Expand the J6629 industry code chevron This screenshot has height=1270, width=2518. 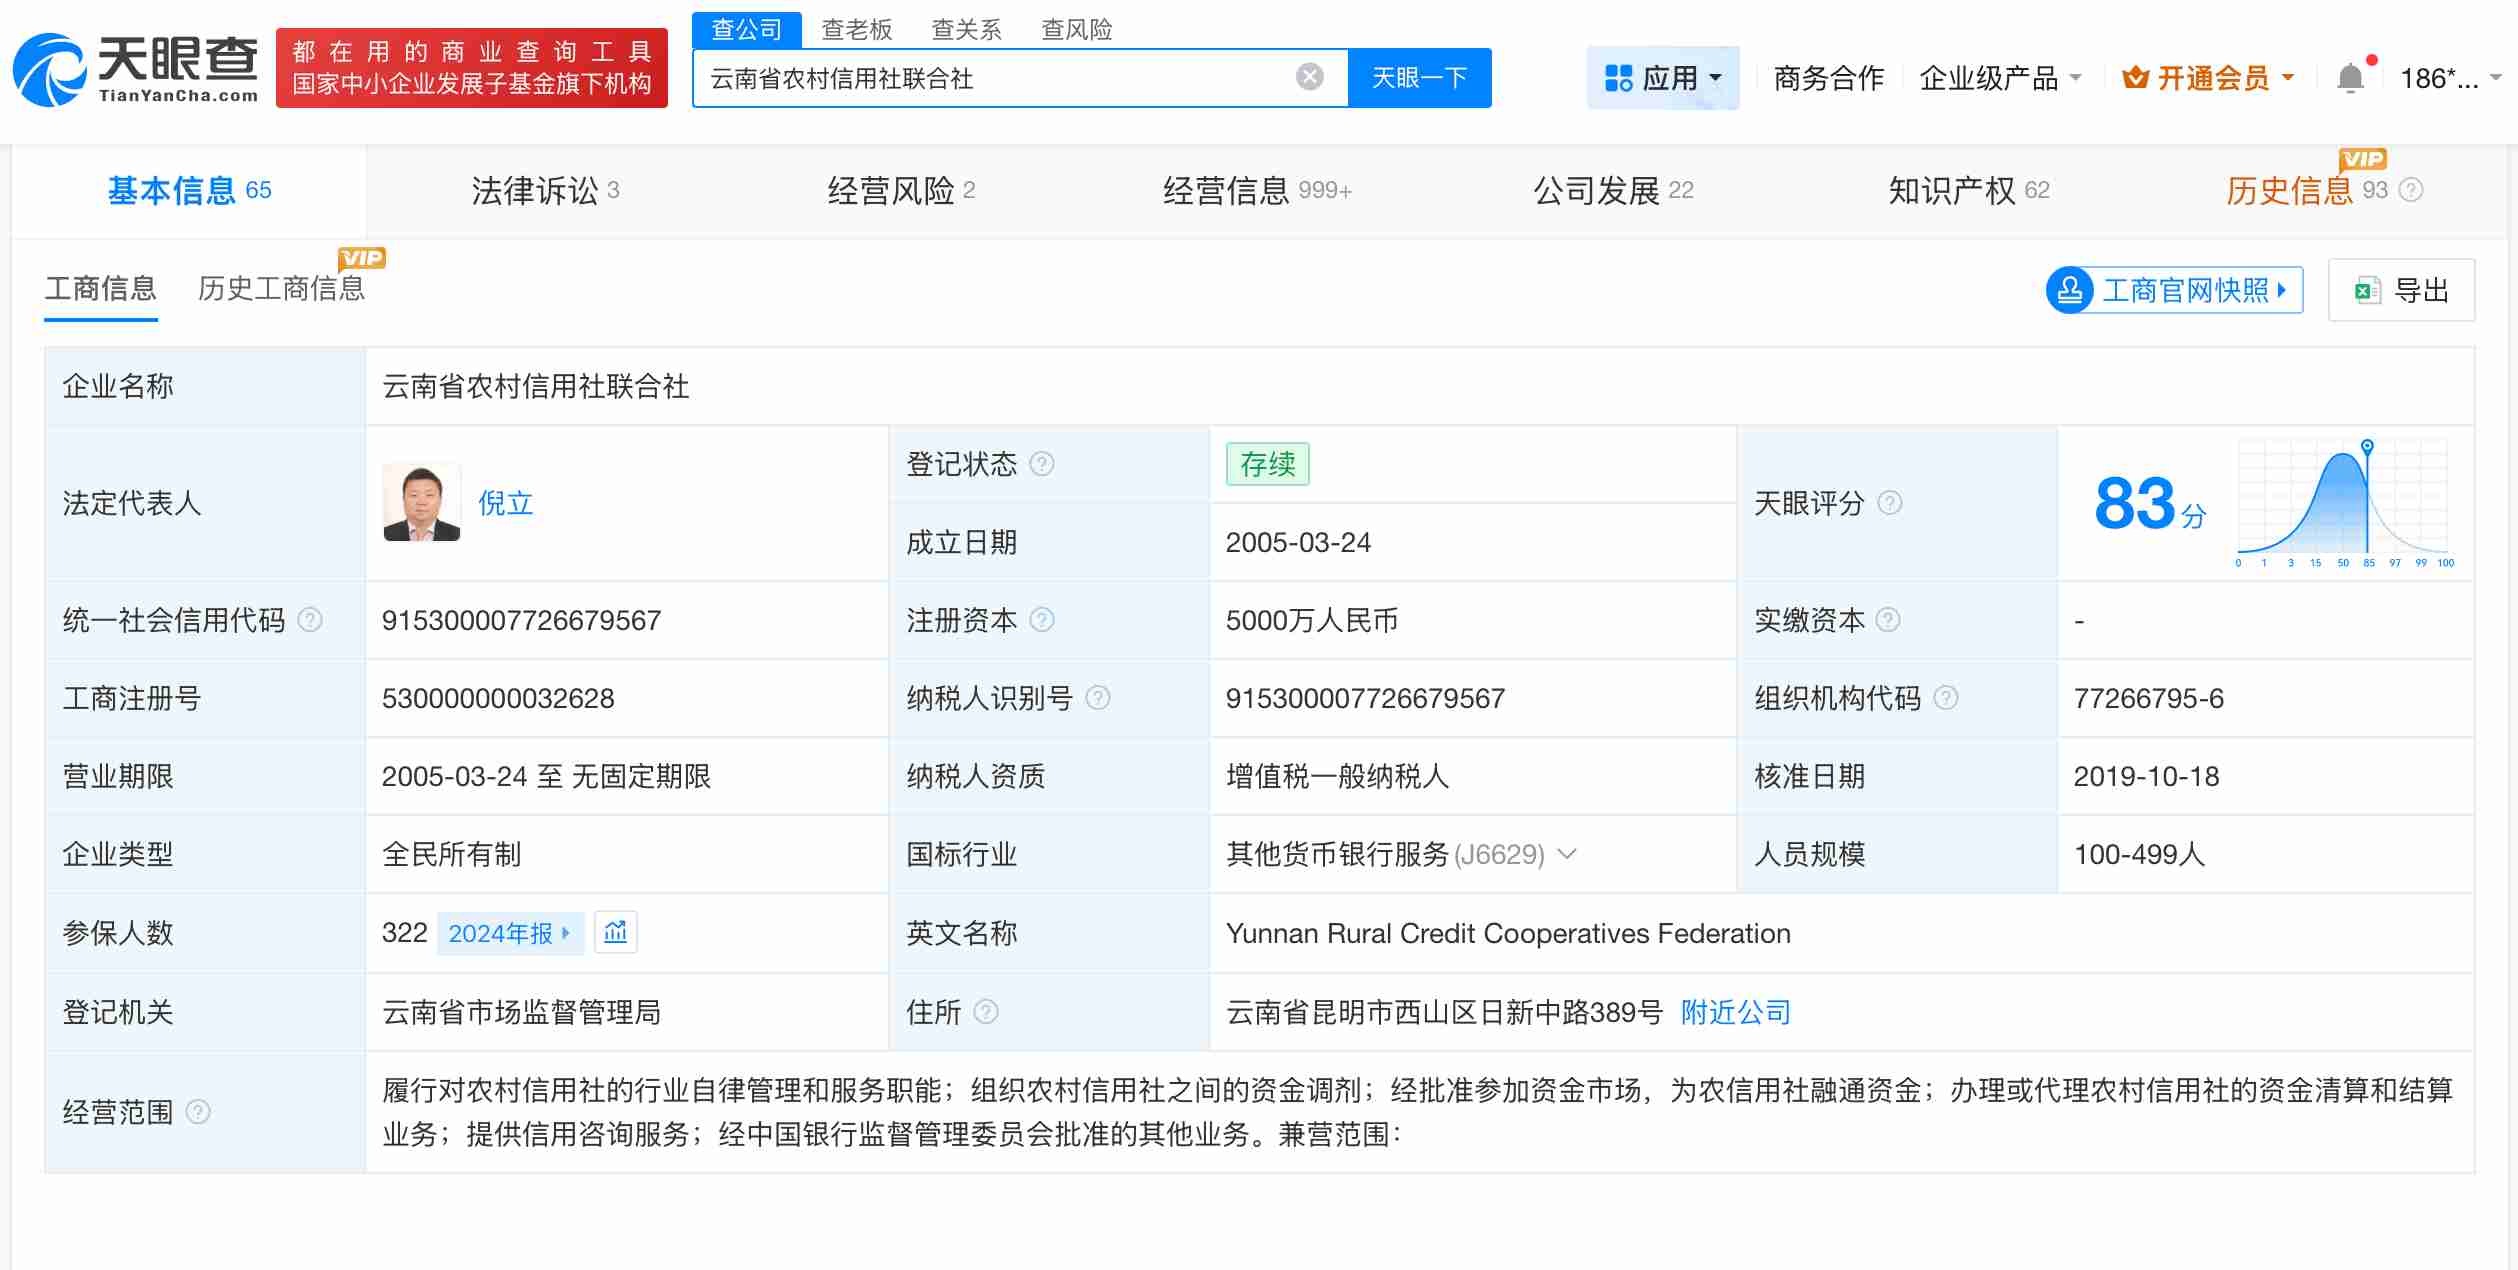pyautogui.click(x=1567, y=855)
